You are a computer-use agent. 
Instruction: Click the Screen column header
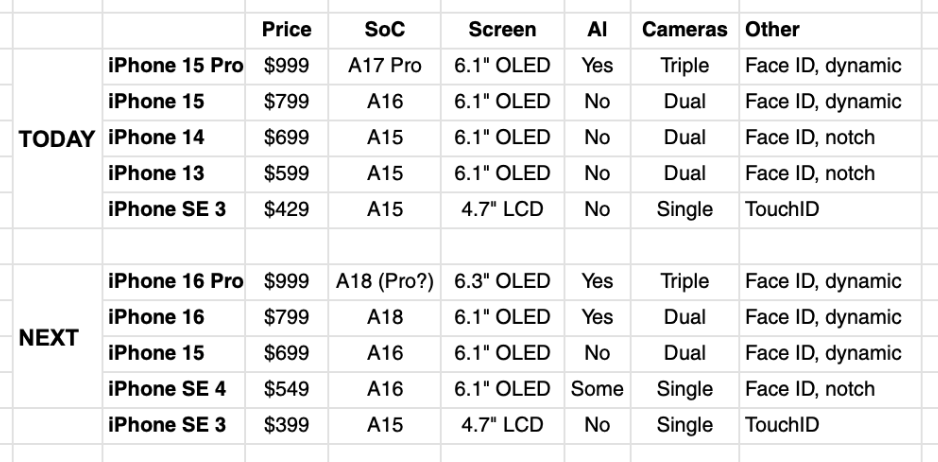pyautogui.click(x=502, y=30)
